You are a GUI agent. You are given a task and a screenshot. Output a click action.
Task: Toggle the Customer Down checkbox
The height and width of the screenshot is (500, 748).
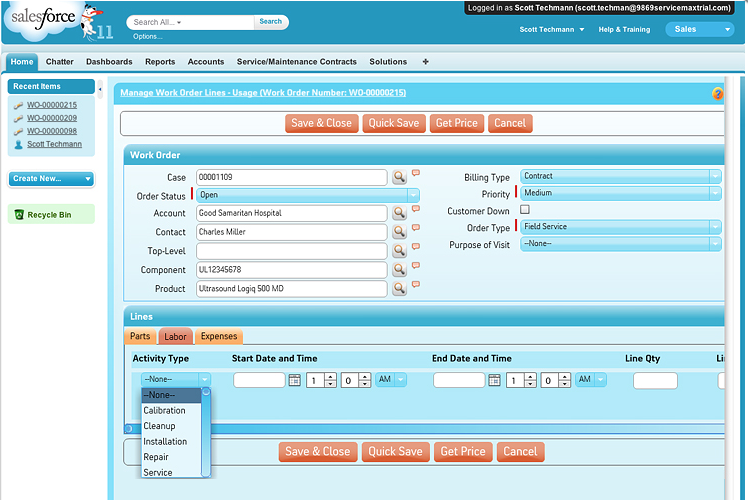click(x=525, y=209)
